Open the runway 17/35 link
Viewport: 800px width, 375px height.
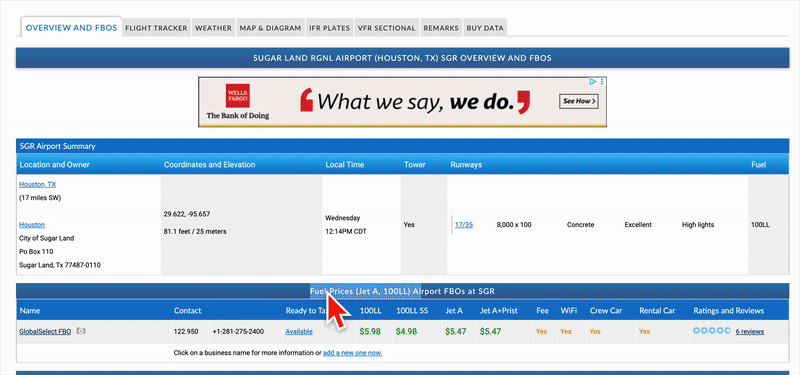tap(463, 224)
